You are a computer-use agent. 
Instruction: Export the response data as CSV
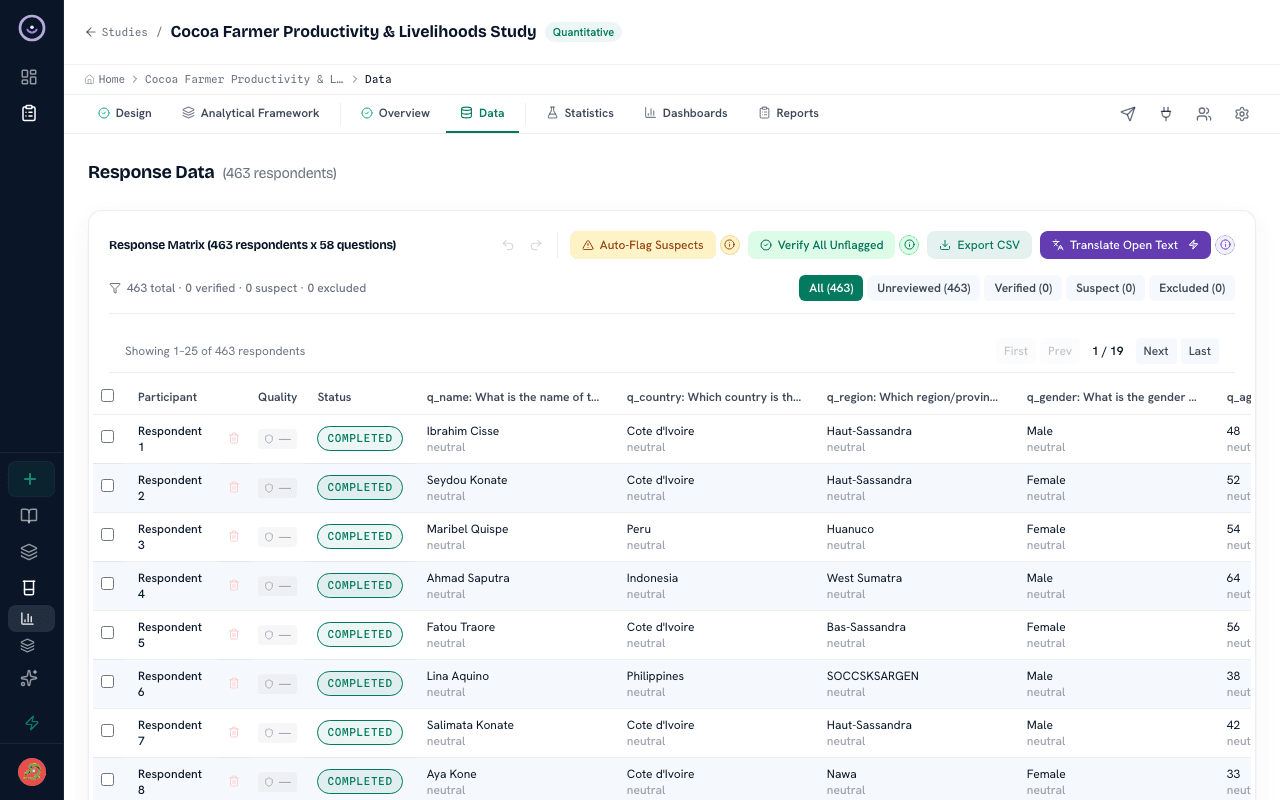[979, 245]
